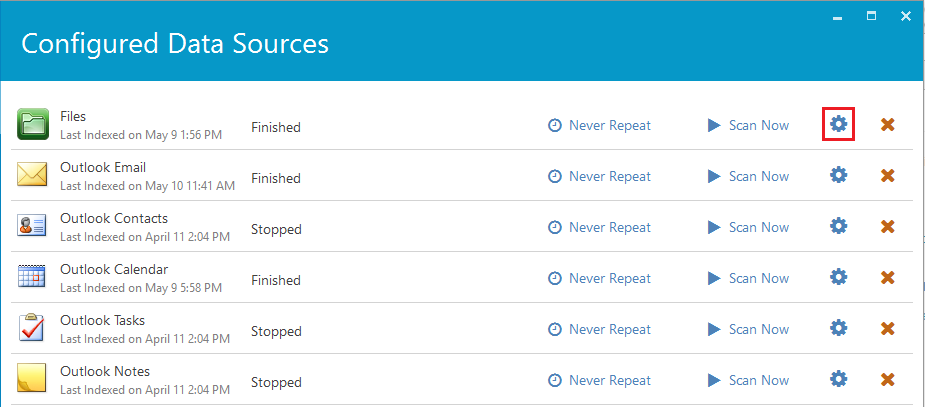Maximize the Configured Data Sources window

(871, 17)
